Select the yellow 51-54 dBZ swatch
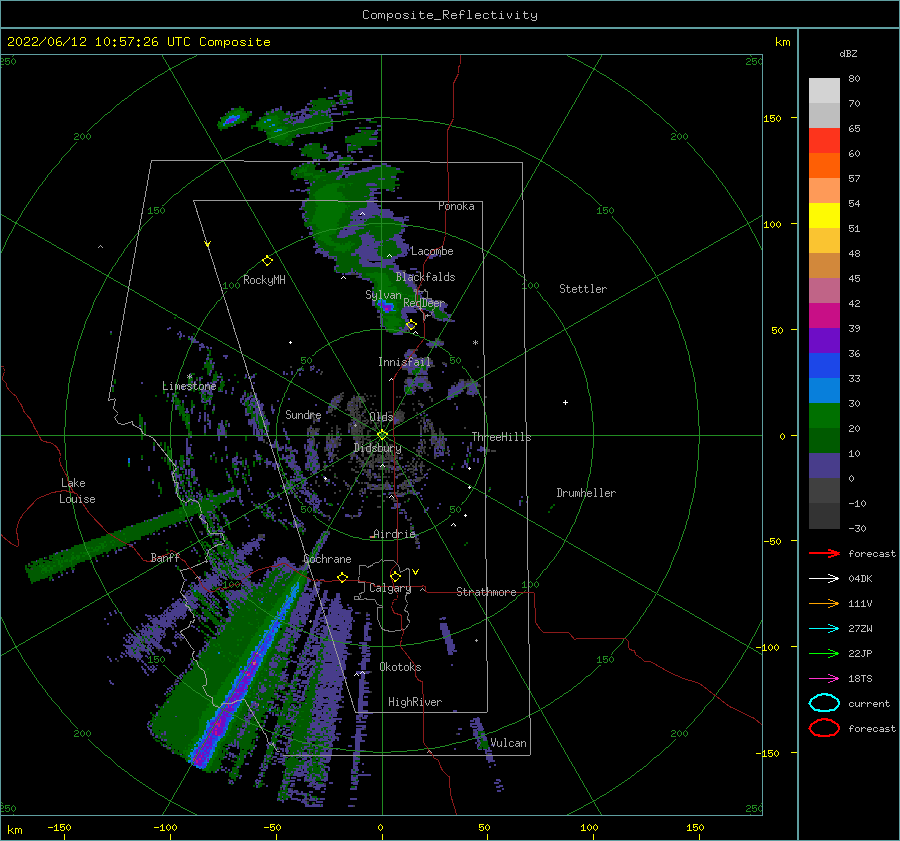 [824, 216]
